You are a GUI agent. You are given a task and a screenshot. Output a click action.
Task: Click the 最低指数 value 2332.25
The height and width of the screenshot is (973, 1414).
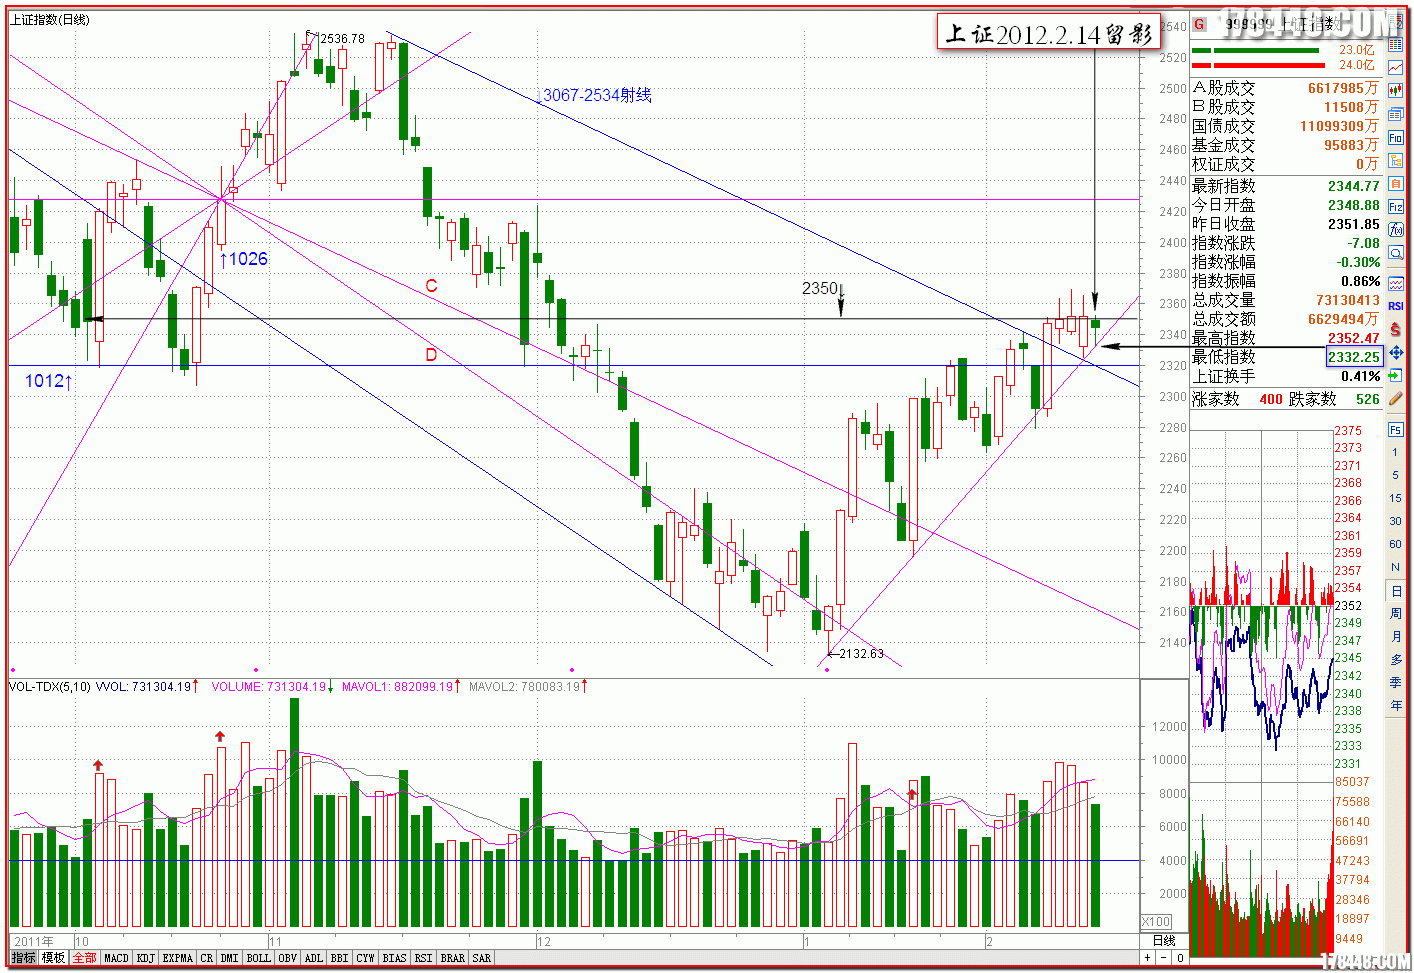coord(1354,357)
